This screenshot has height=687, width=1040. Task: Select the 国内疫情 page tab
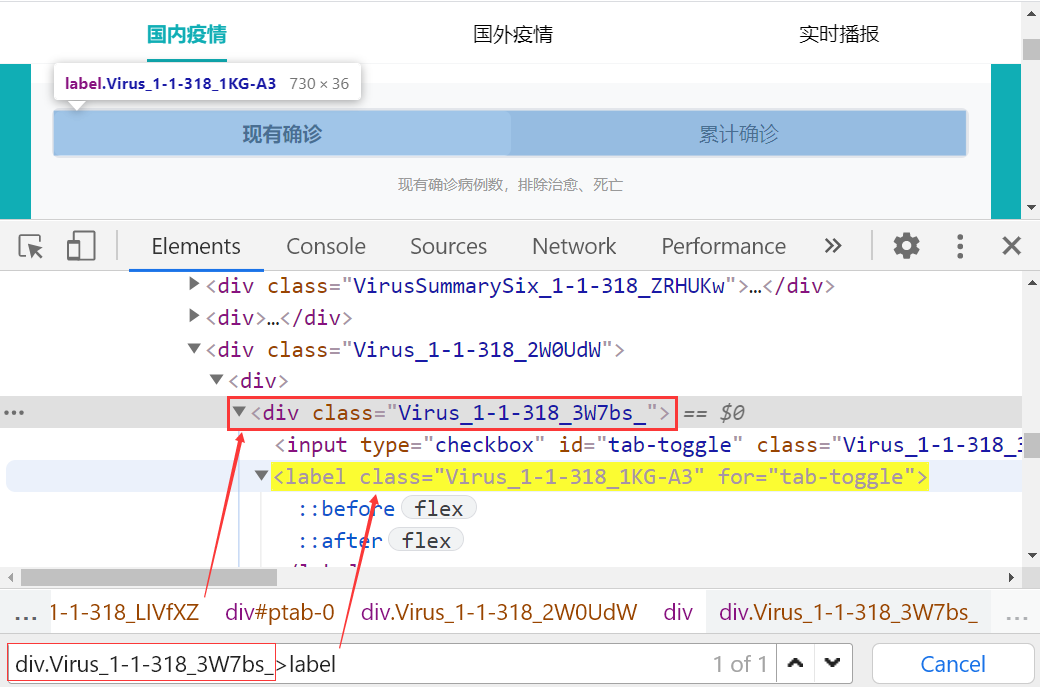coord(187,34)
